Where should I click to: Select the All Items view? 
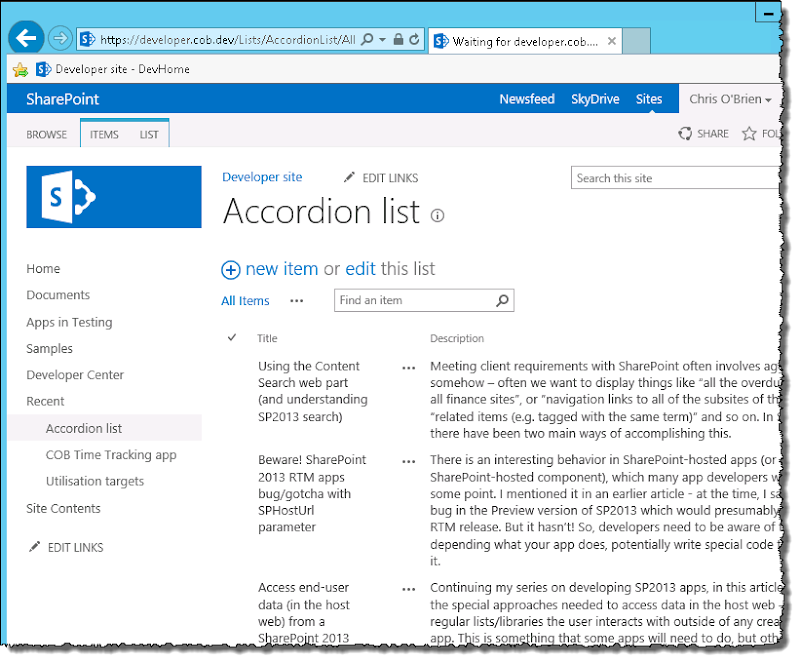(245, 301)
